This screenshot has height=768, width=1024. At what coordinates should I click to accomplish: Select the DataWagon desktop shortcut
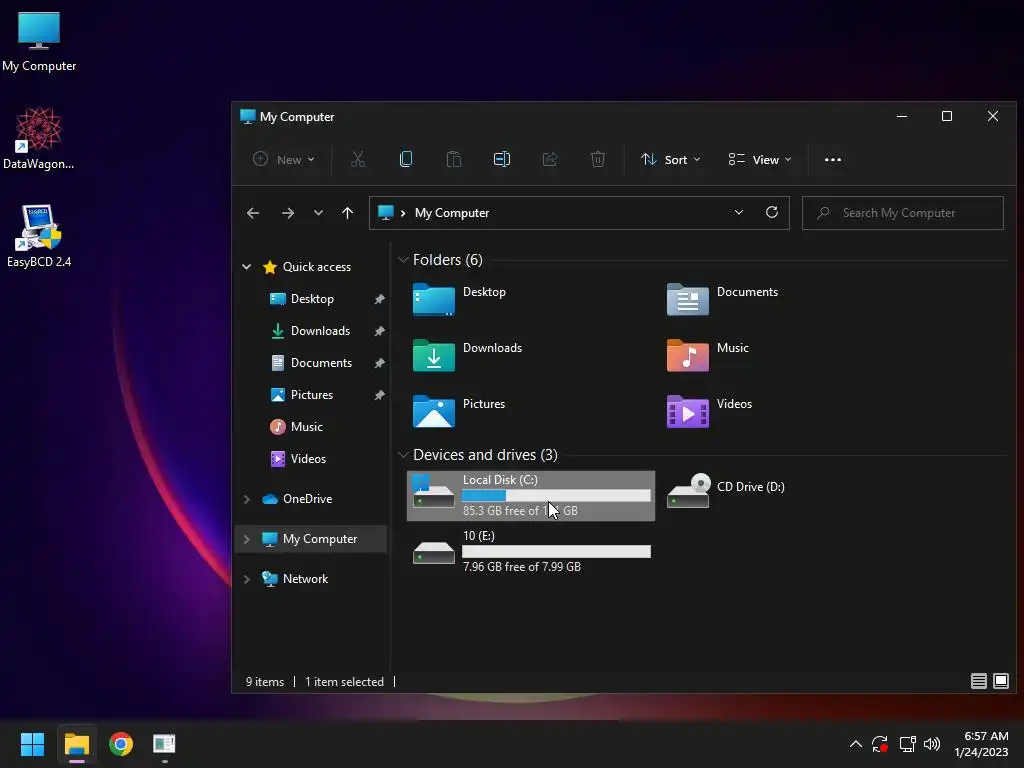[x=39, y=138]
